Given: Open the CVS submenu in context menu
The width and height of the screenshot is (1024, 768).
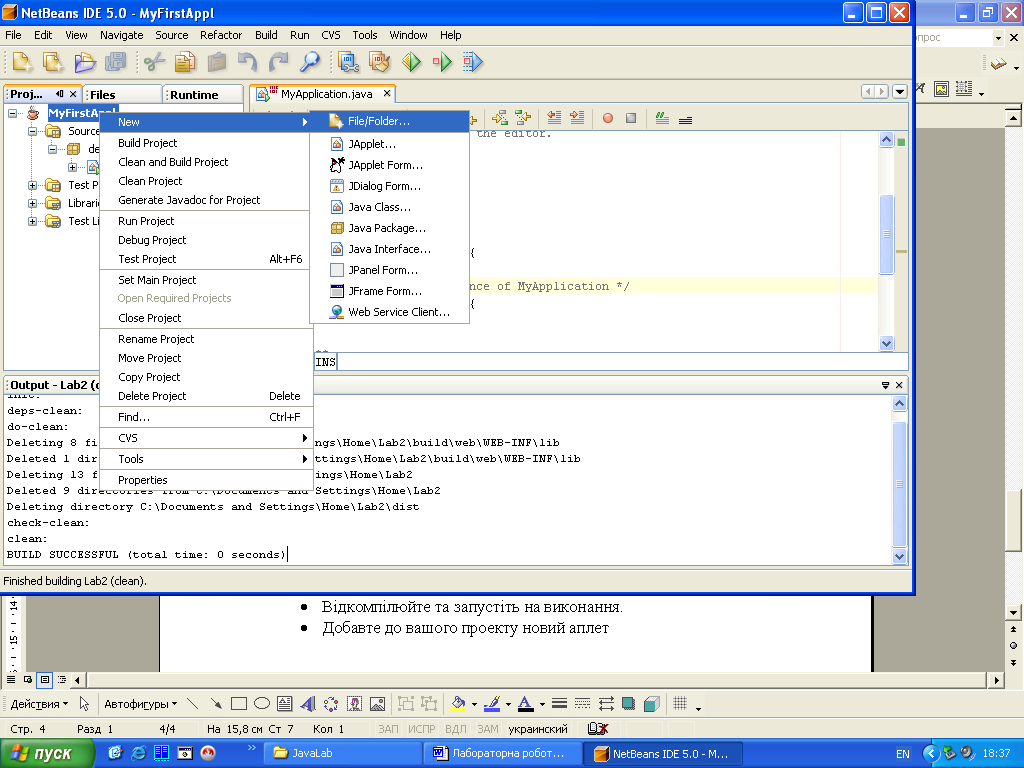Looking at the screenshot, I should [x=206, y=438].
